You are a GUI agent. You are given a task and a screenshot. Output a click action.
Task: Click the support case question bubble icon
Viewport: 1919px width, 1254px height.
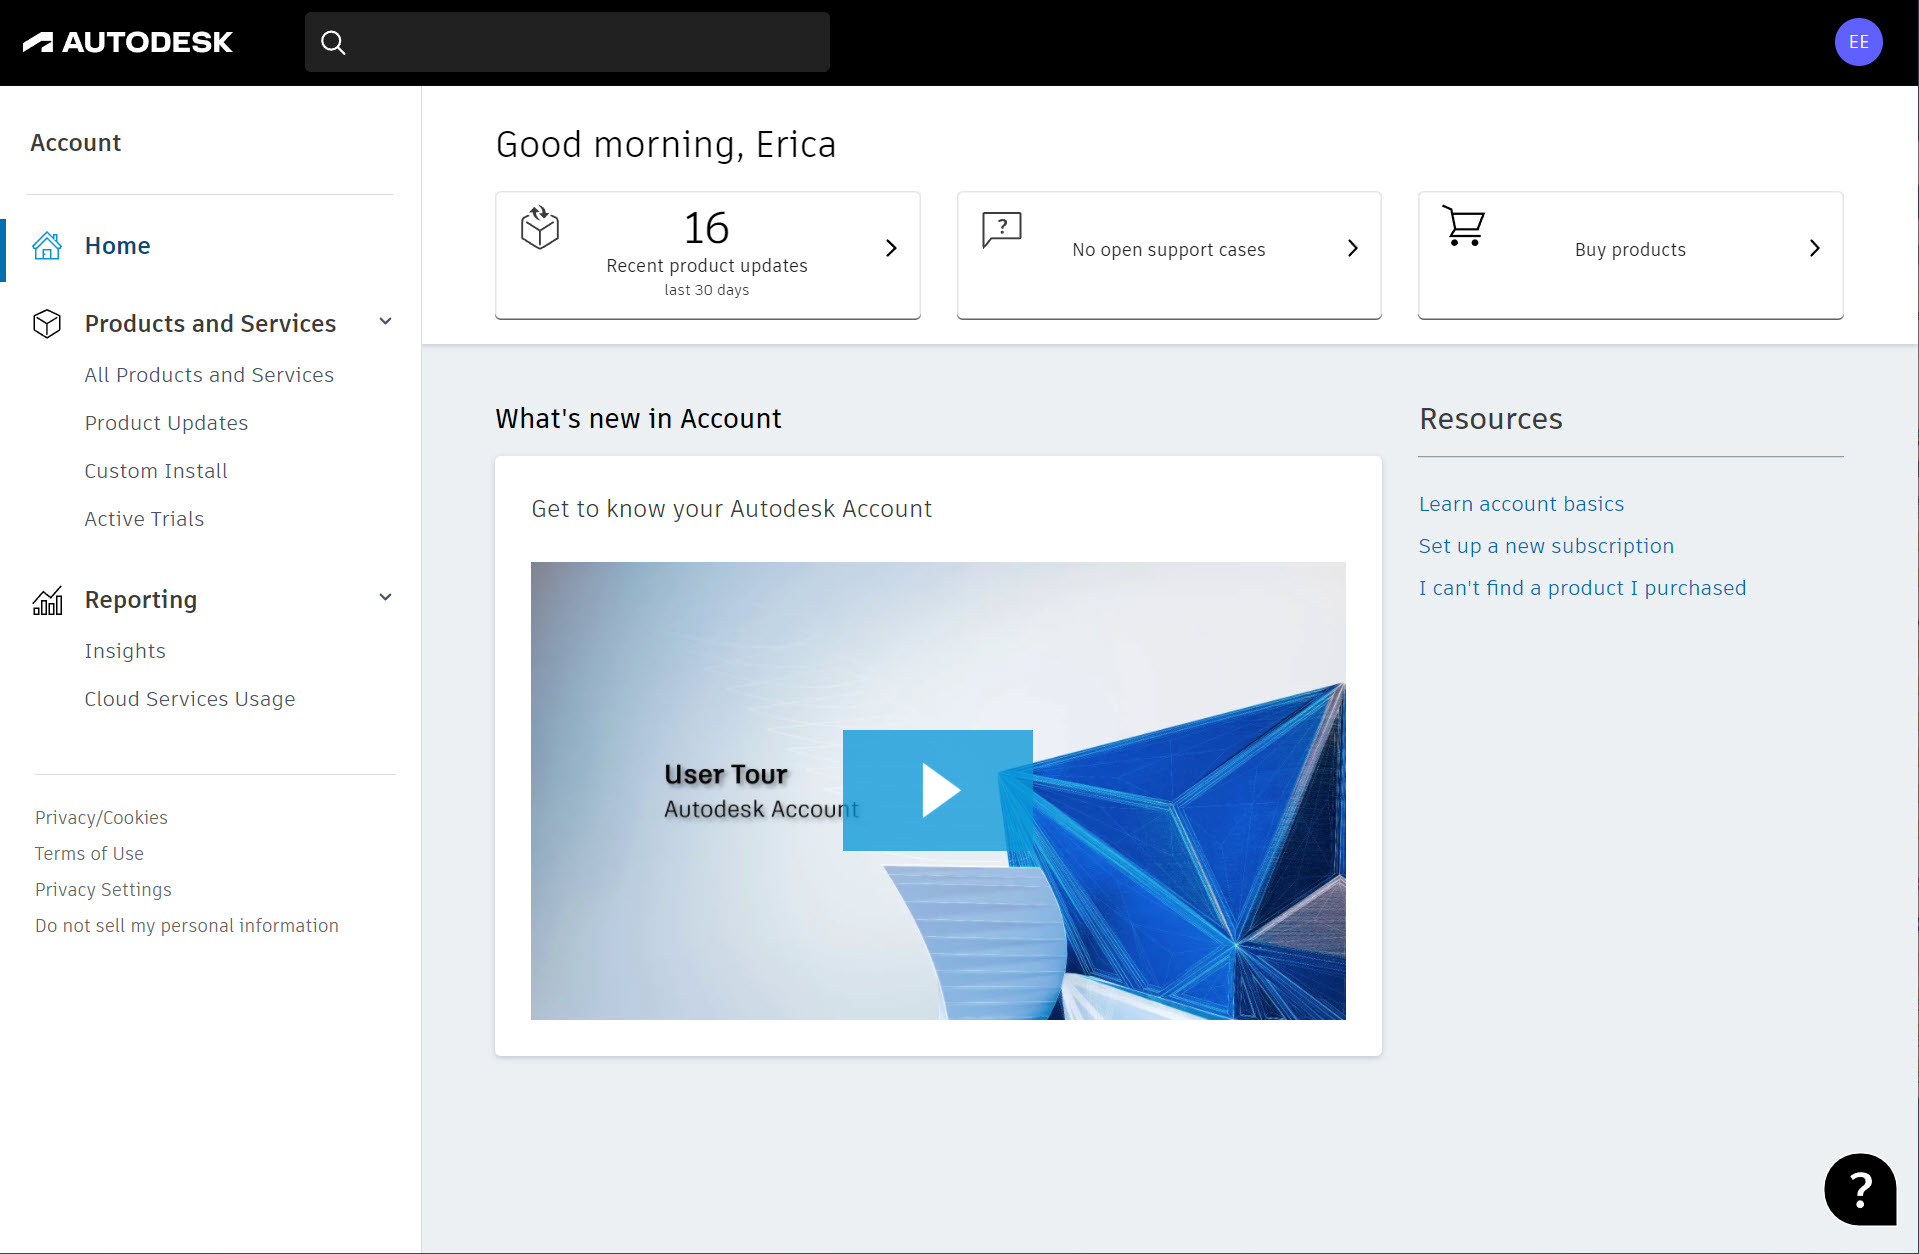click(x=1001, y=229)
